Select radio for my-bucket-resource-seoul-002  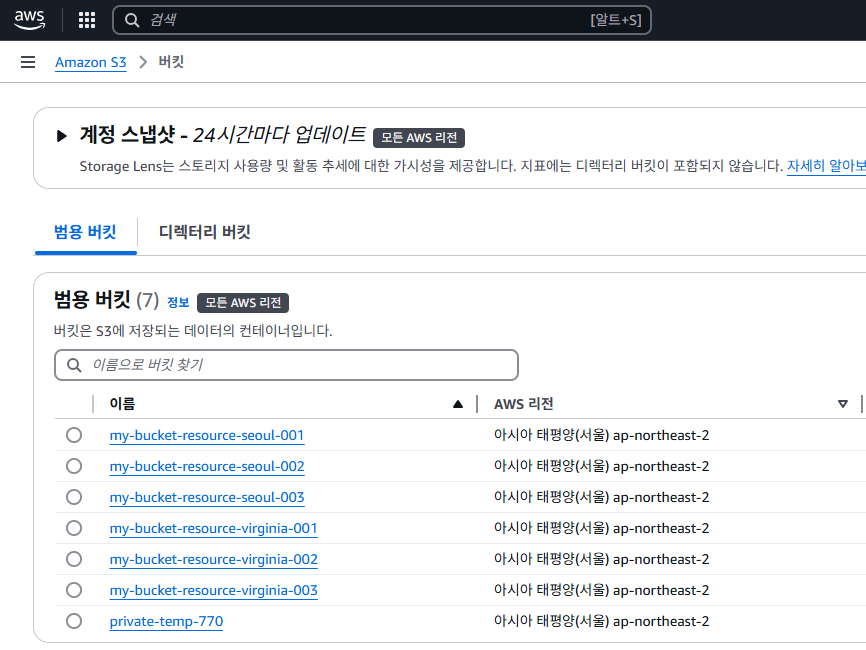point(74,466)
